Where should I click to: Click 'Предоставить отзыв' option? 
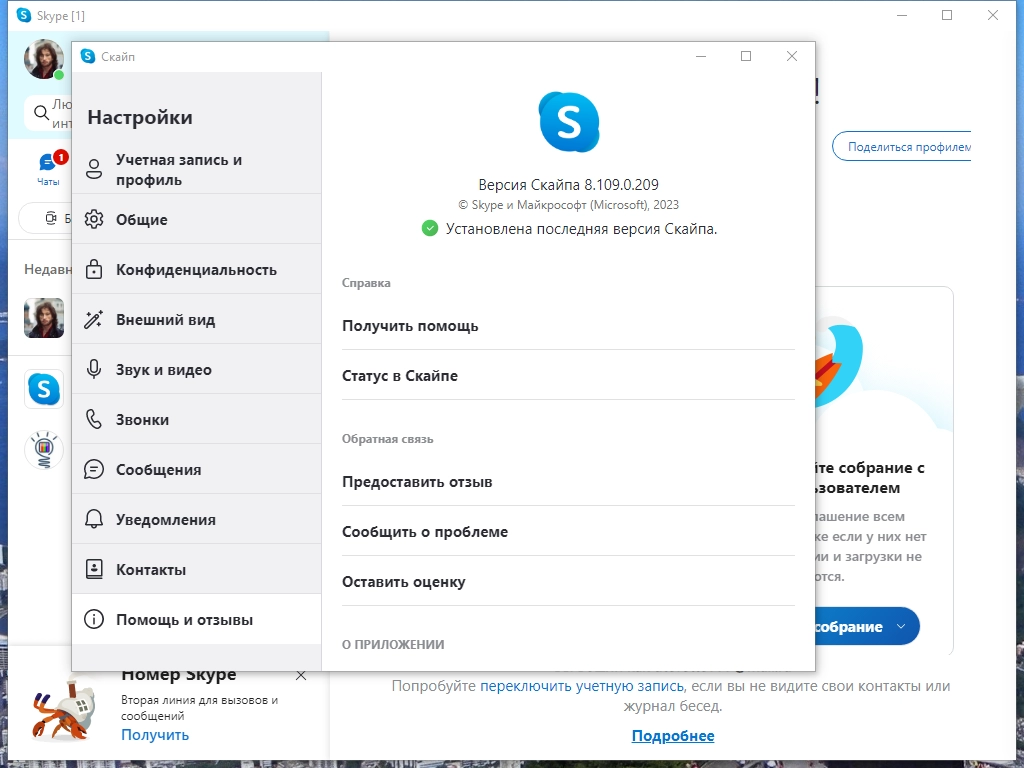568,481
